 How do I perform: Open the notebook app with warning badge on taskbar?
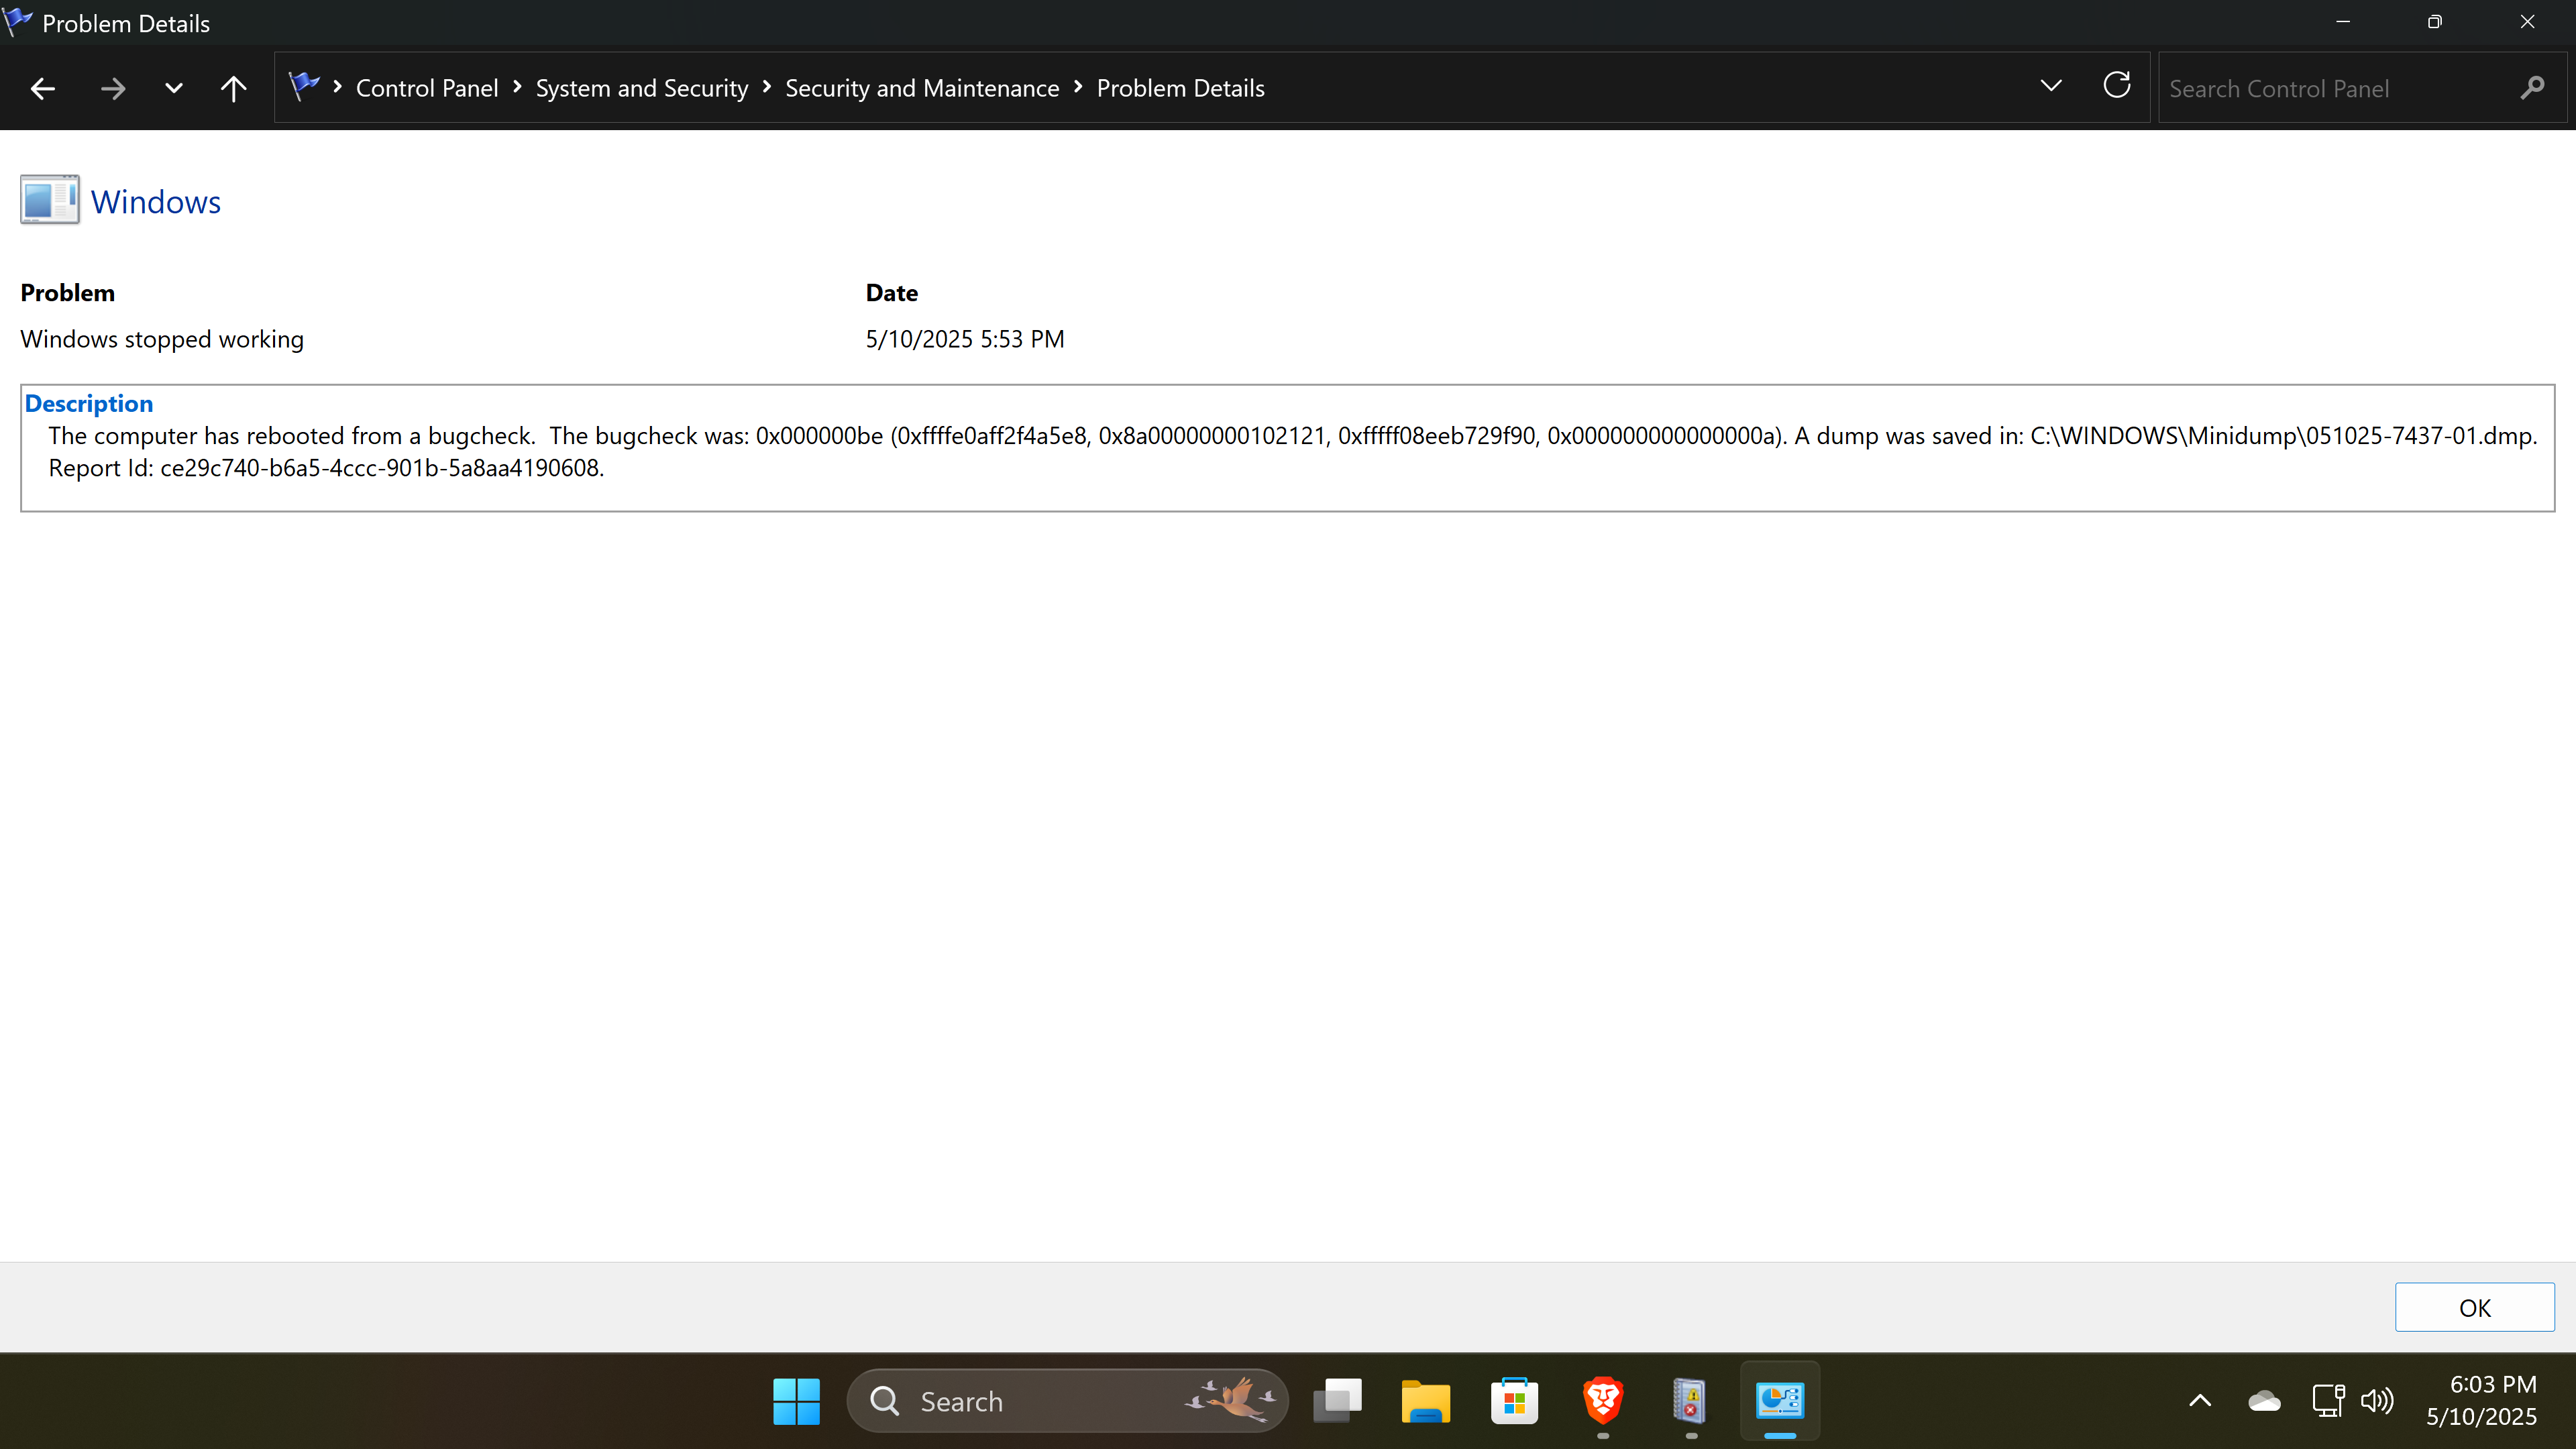click(x=1691, y=1401)
